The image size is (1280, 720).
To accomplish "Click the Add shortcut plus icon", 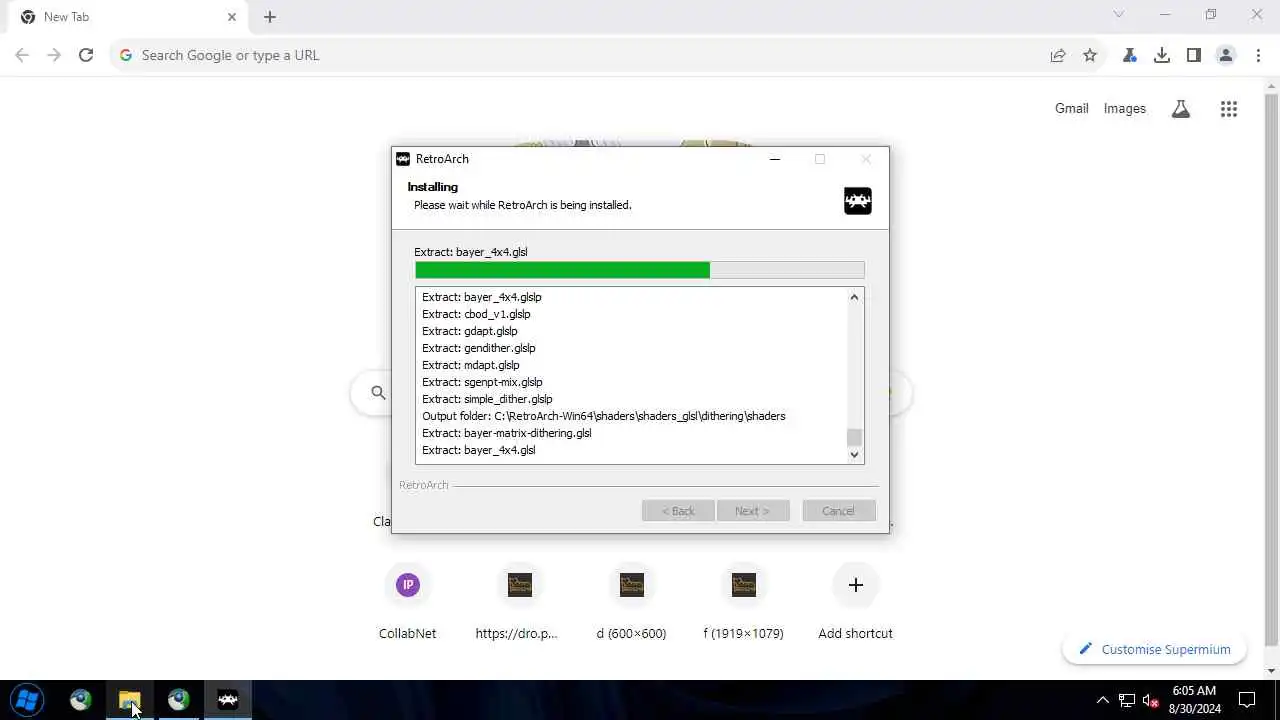I will (855, 585).
